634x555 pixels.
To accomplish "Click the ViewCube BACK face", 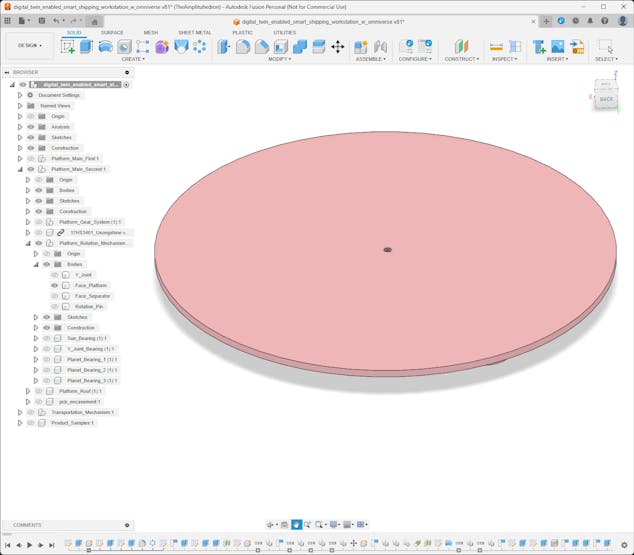I will point(606,99).
